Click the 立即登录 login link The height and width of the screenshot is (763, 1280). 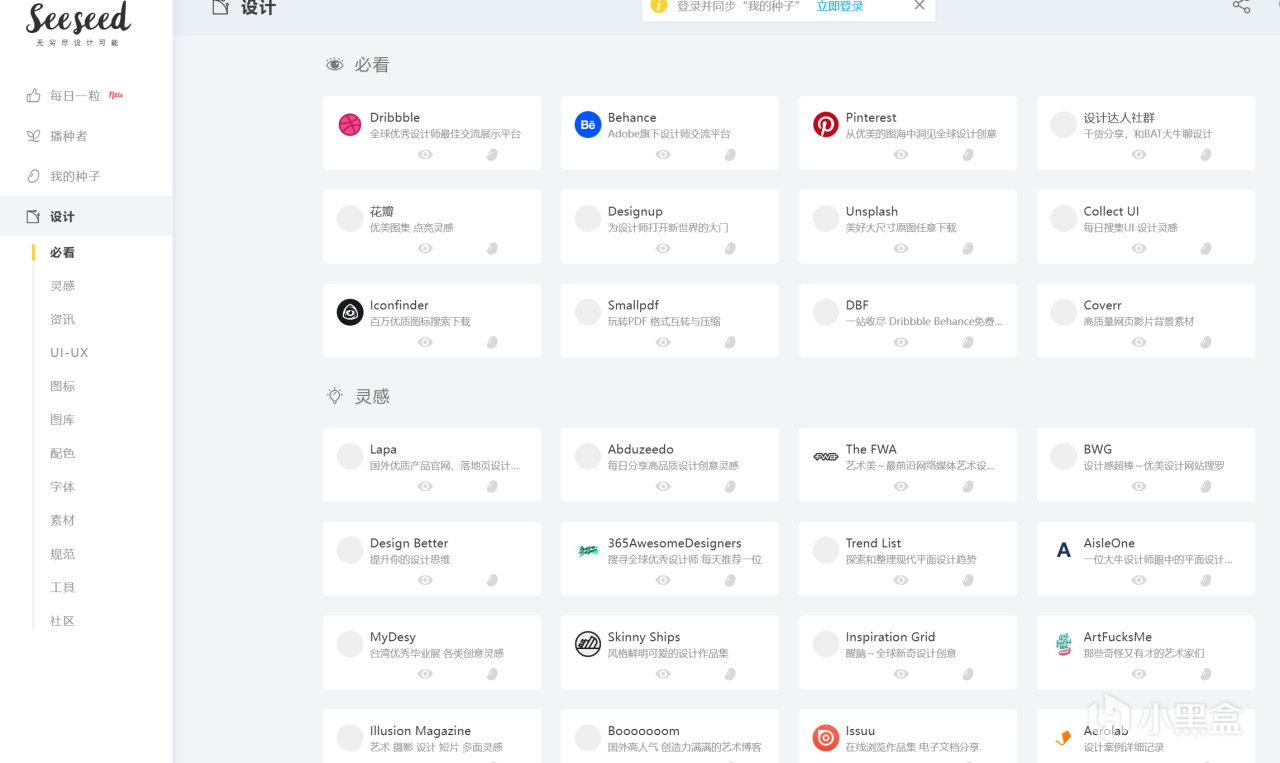click(840, 6)
